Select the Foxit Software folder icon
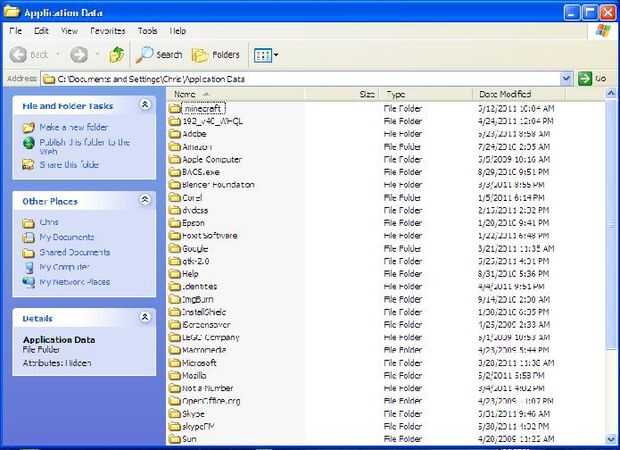Viewport: 620px width, 450px height. point(175,236)
